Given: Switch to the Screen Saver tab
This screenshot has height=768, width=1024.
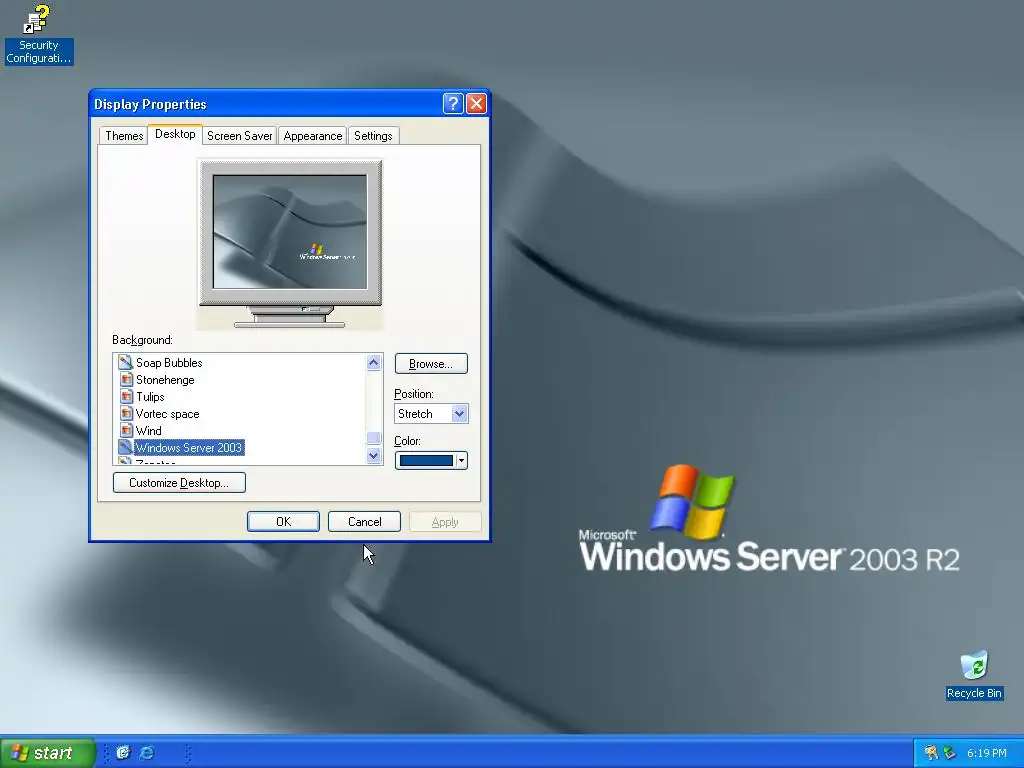Looking at the screenshot, I should [x=240, y=136].
